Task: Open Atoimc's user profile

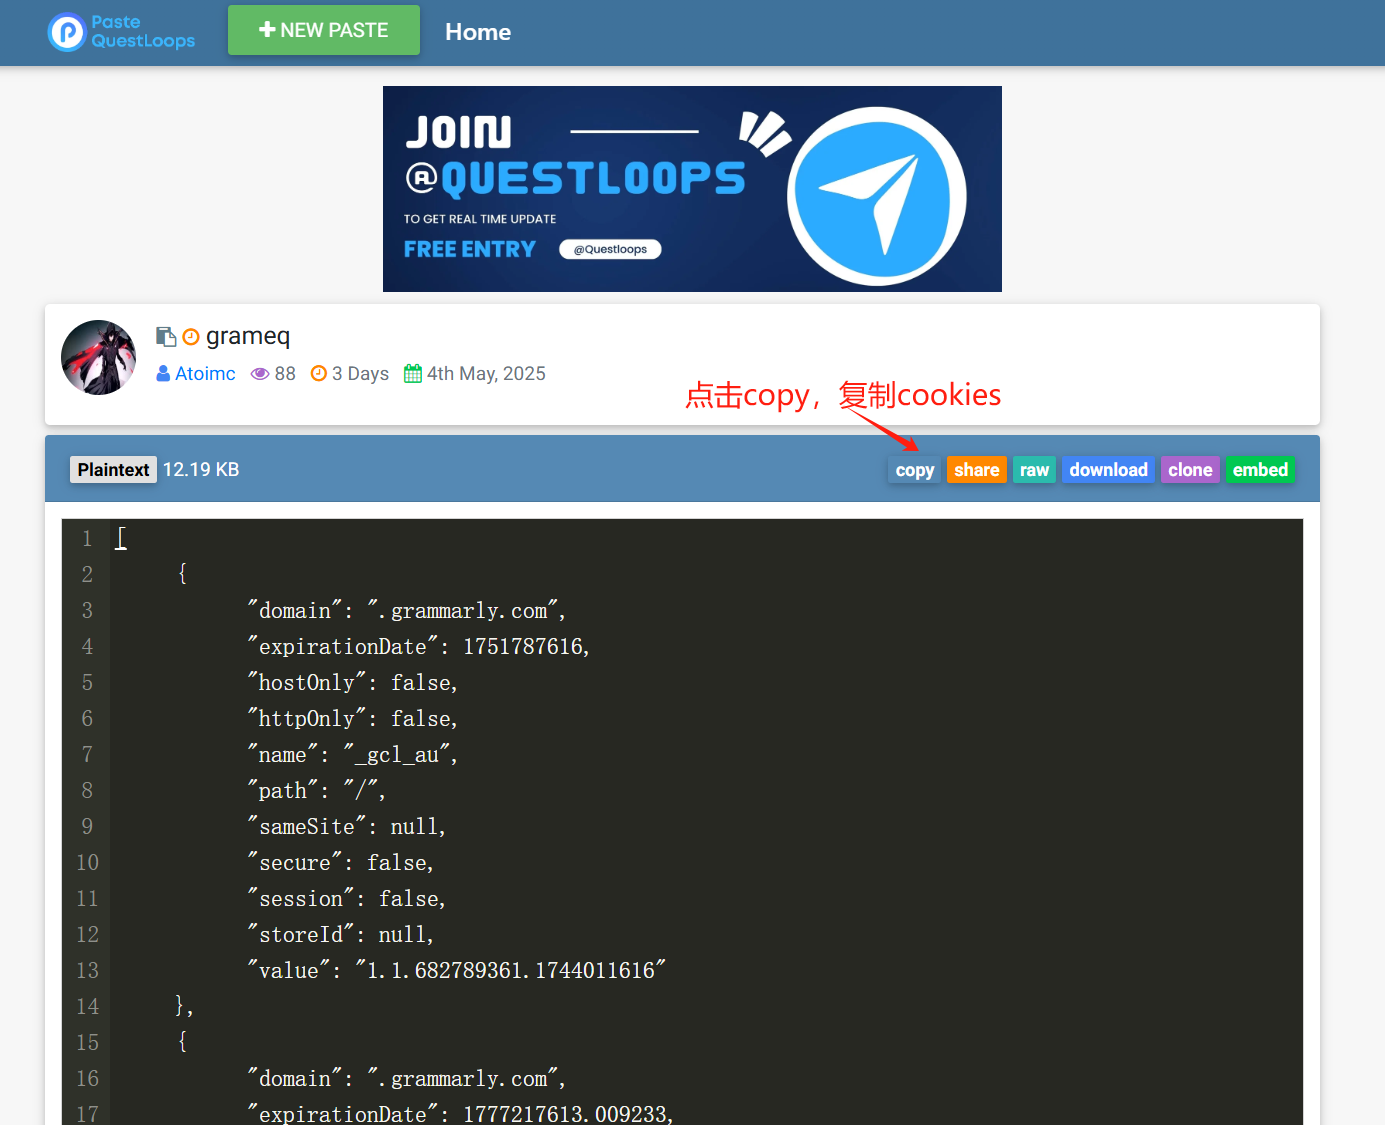Action: (x=204, y=373)
